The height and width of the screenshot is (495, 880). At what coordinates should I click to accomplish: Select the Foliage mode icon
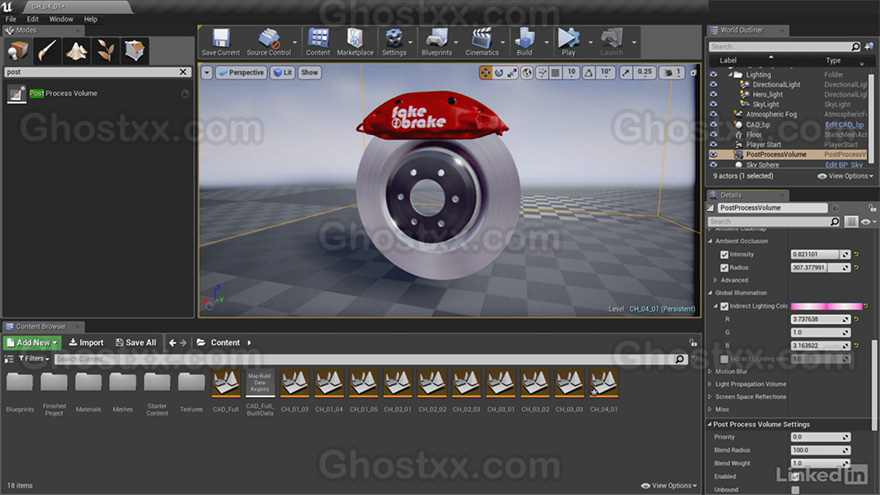[105, 51]
